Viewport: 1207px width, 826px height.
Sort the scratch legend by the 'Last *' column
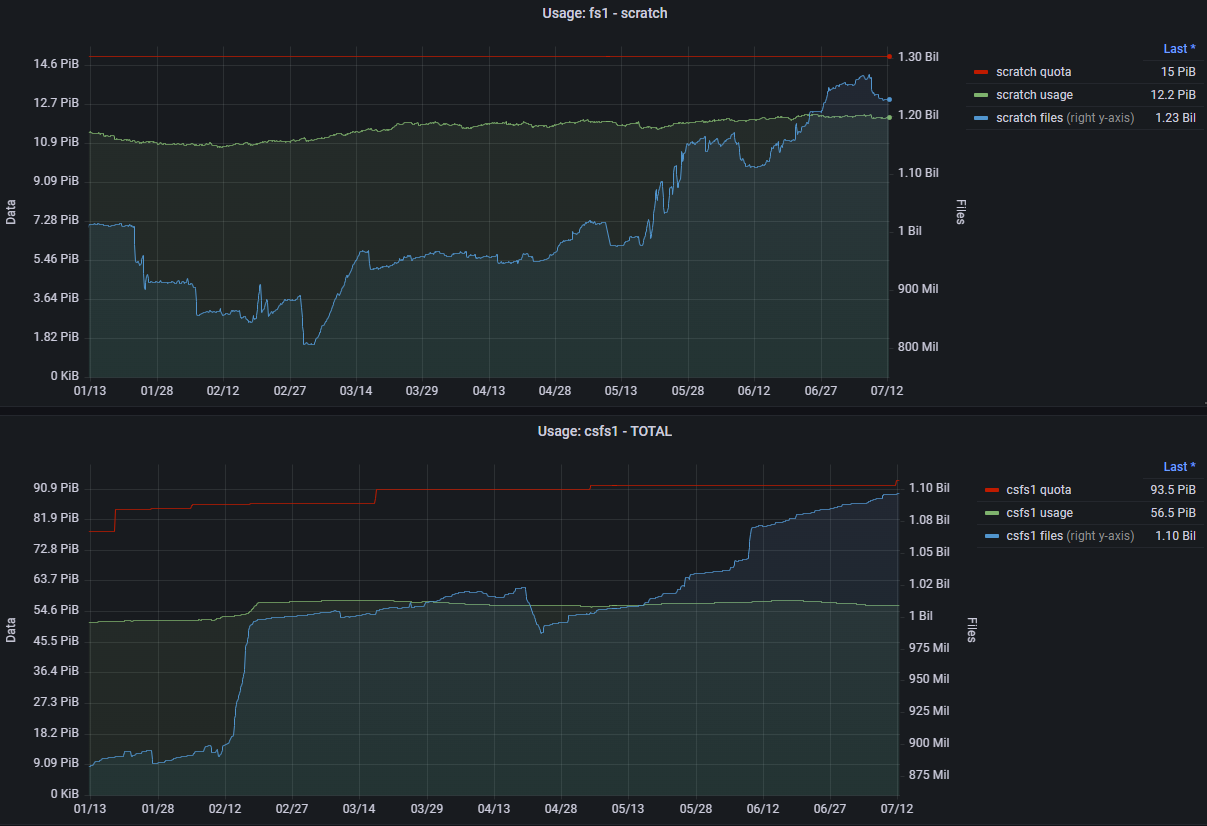pyautogui.click(x=1179, y=48)
